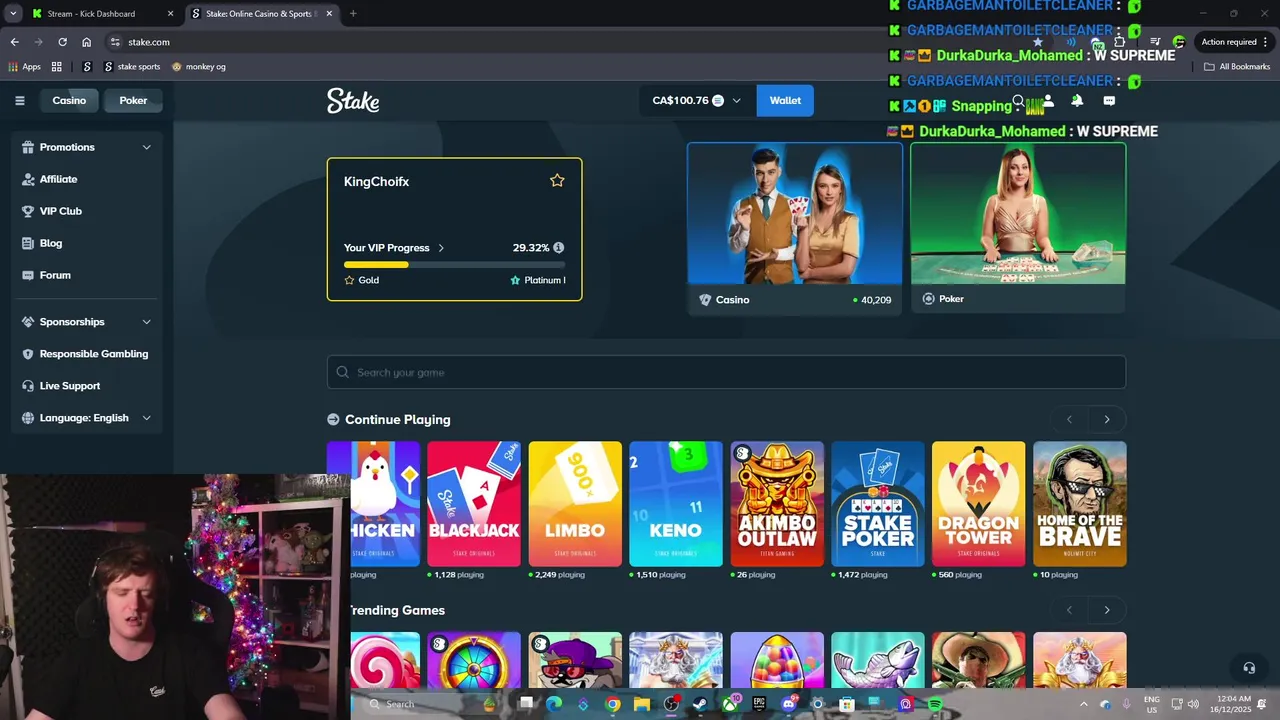1280x720 pixels.
Task: Open Steam from the taskbar
Action: pyautogui.click(x=700, y=704)
